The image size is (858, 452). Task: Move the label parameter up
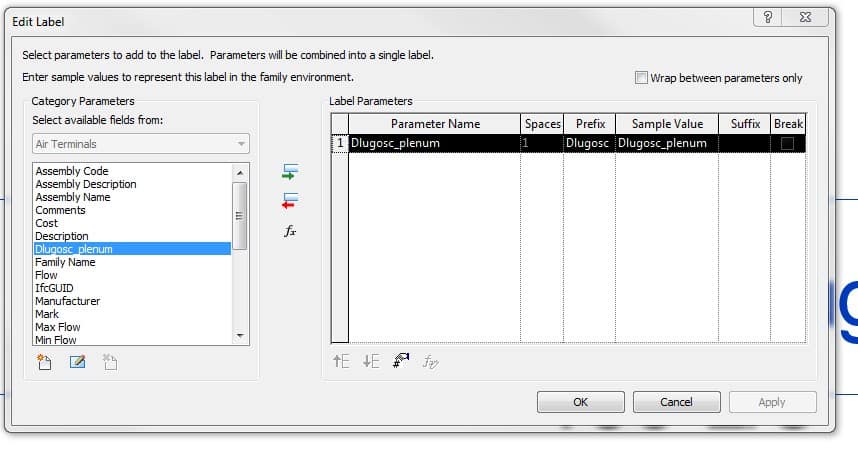[x=341, y=361]
